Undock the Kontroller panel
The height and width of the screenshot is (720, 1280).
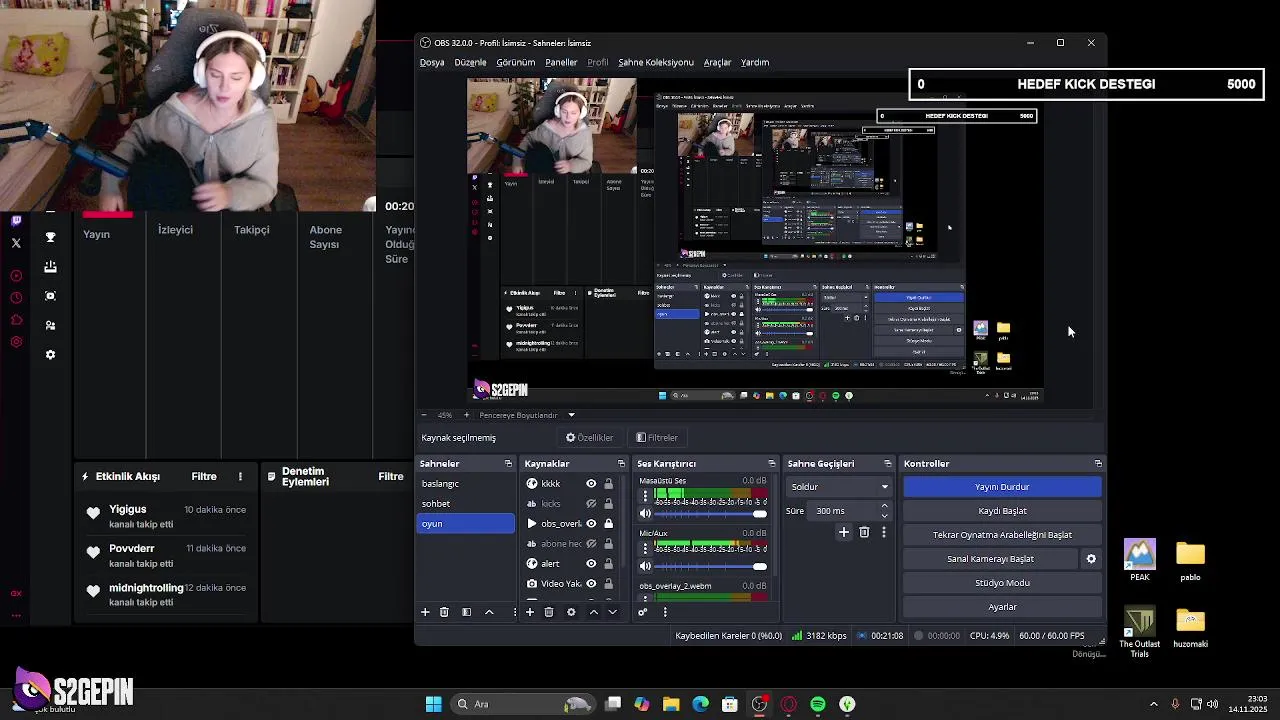(1098, 464)
